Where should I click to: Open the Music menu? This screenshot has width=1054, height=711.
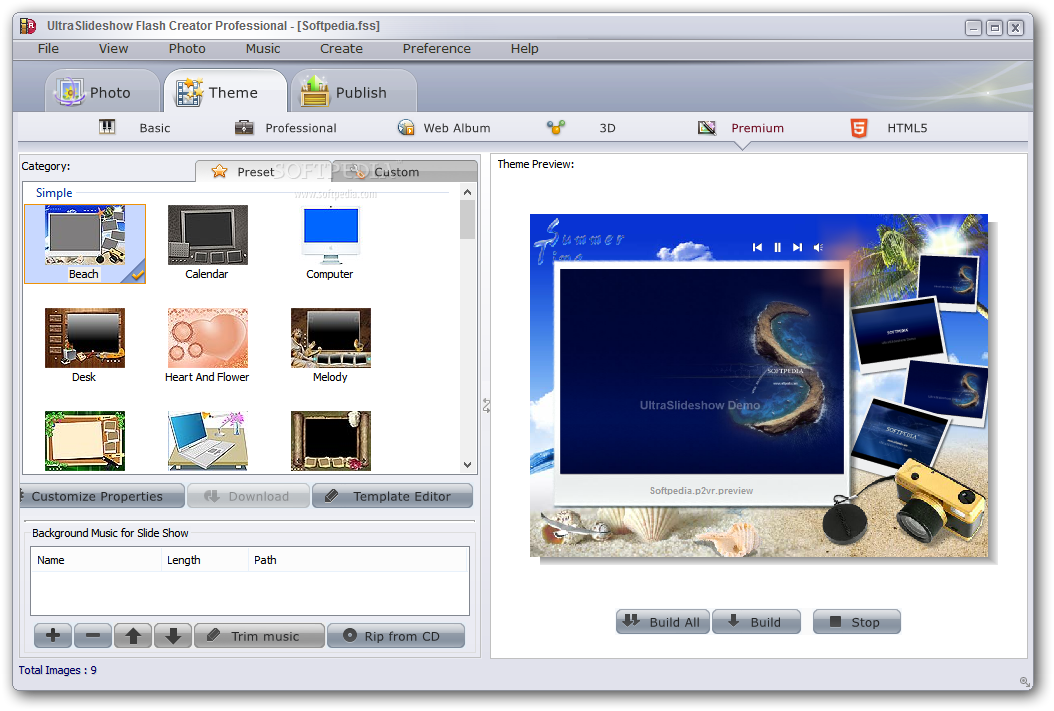coord(263,48)
